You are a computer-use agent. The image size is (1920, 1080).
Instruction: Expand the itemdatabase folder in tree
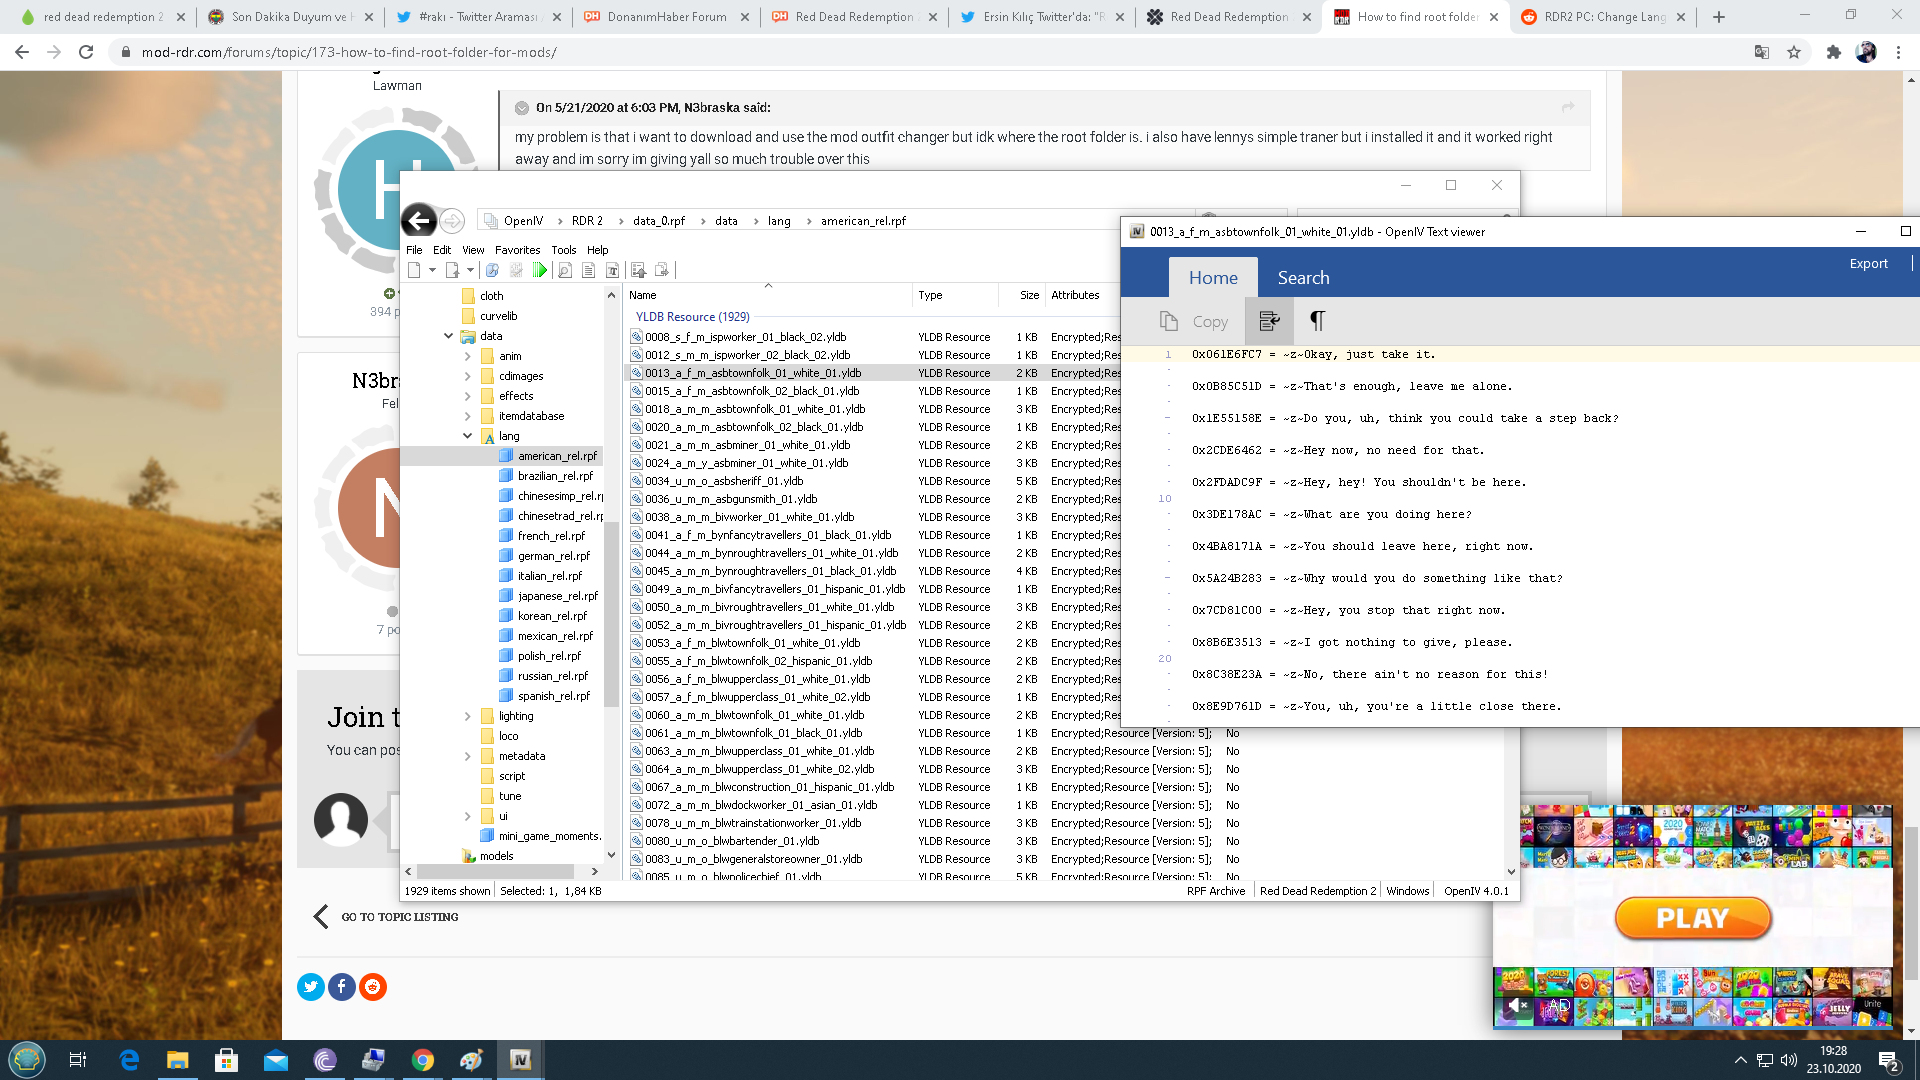(467, 416)
